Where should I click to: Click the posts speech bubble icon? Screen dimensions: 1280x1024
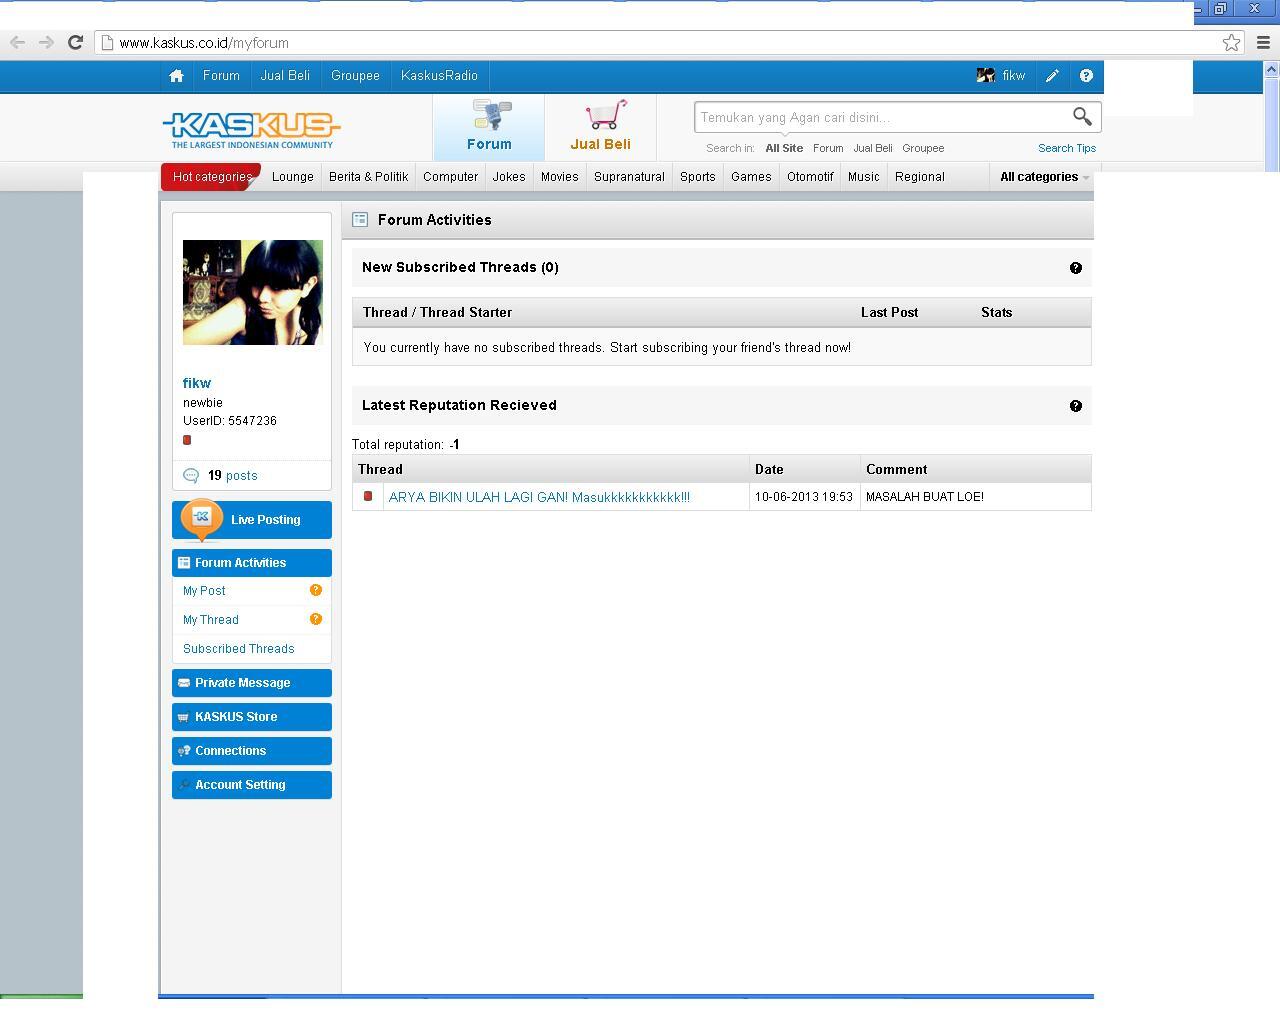click(x=191, y=476)
